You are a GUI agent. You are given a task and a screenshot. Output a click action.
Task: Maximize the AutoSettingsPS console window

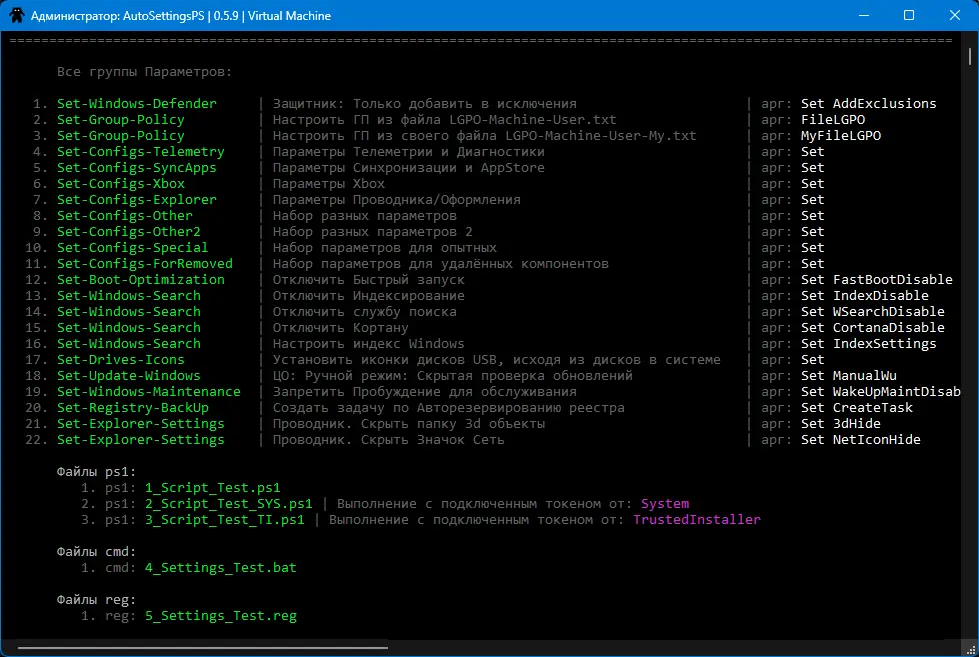point(909,15)
